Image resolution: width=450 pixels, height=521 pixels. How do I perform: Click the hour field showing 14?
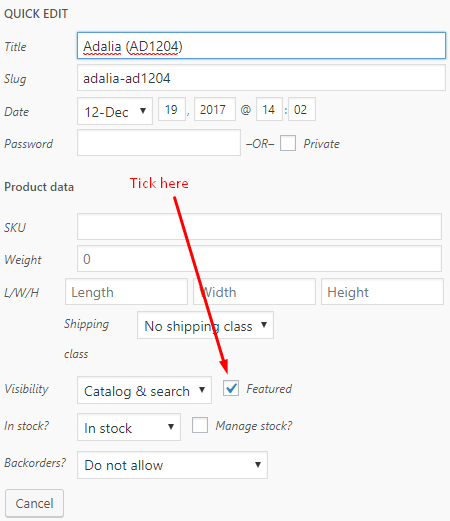269,109
